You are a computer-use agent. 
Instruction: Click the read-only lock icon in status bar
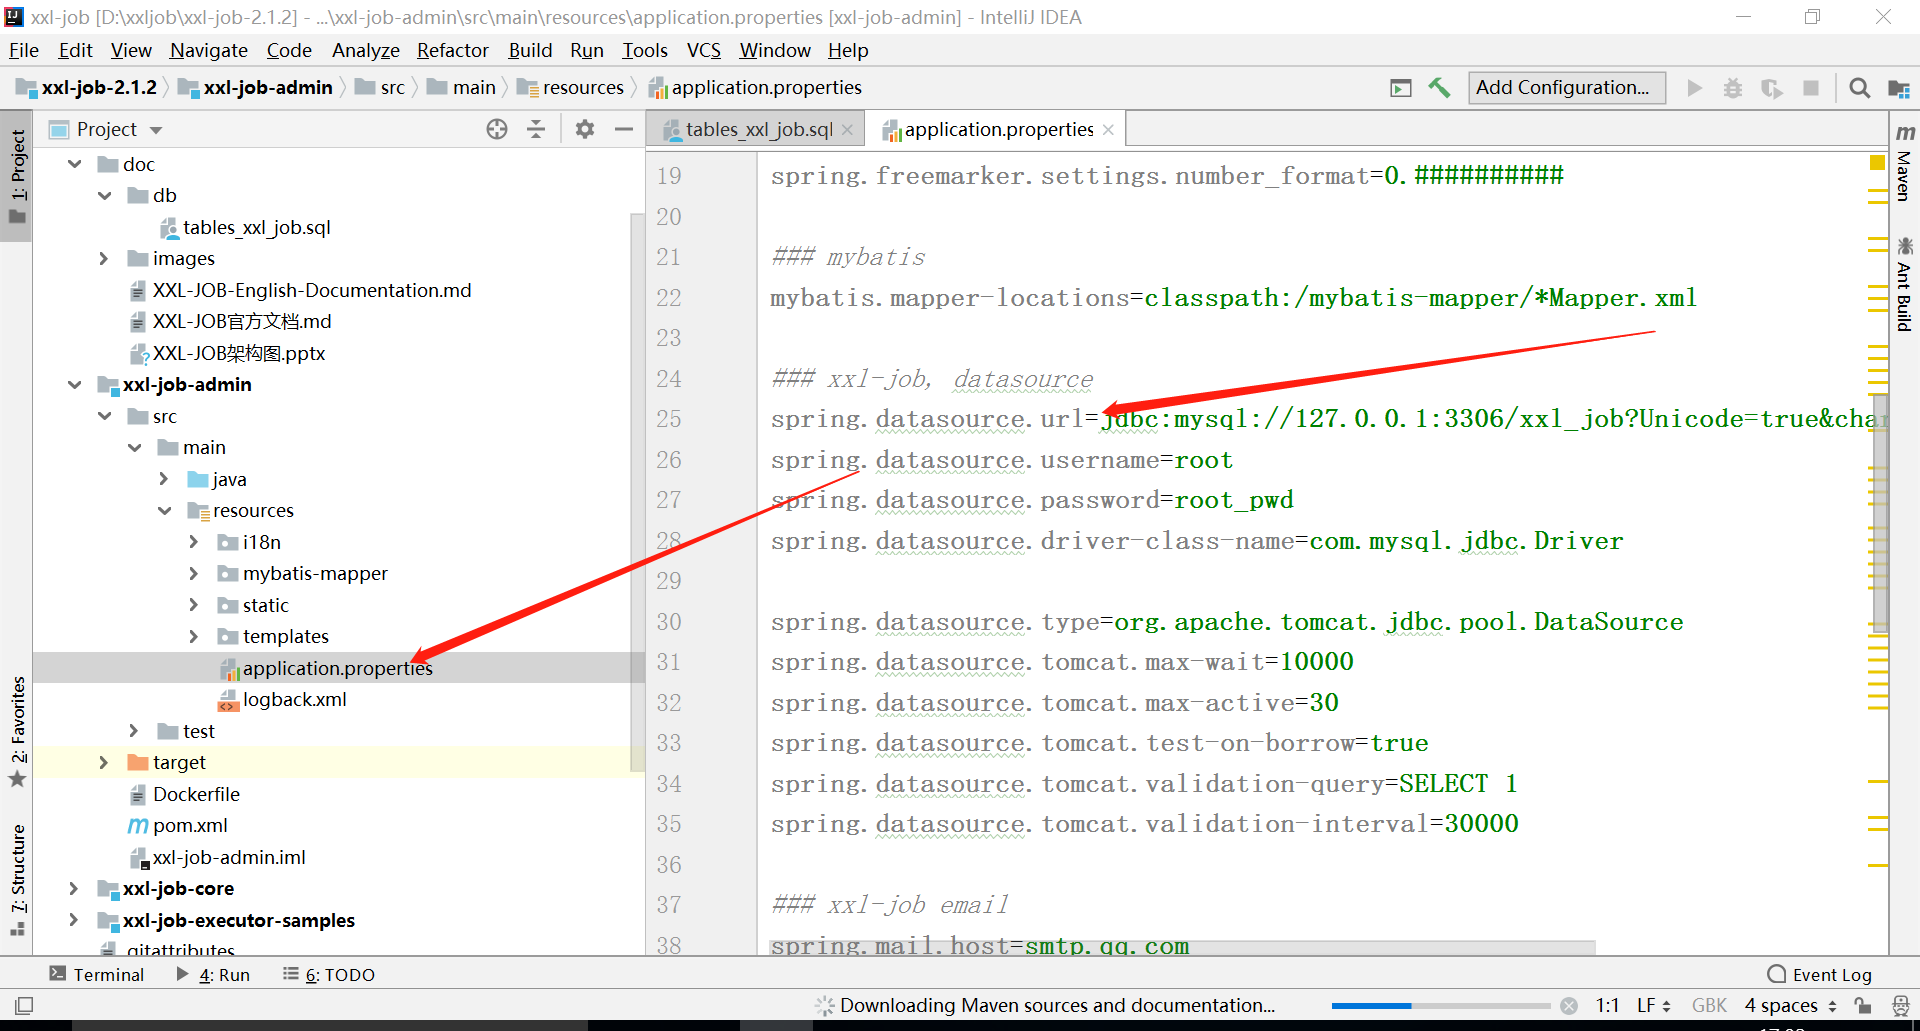1862,1006
